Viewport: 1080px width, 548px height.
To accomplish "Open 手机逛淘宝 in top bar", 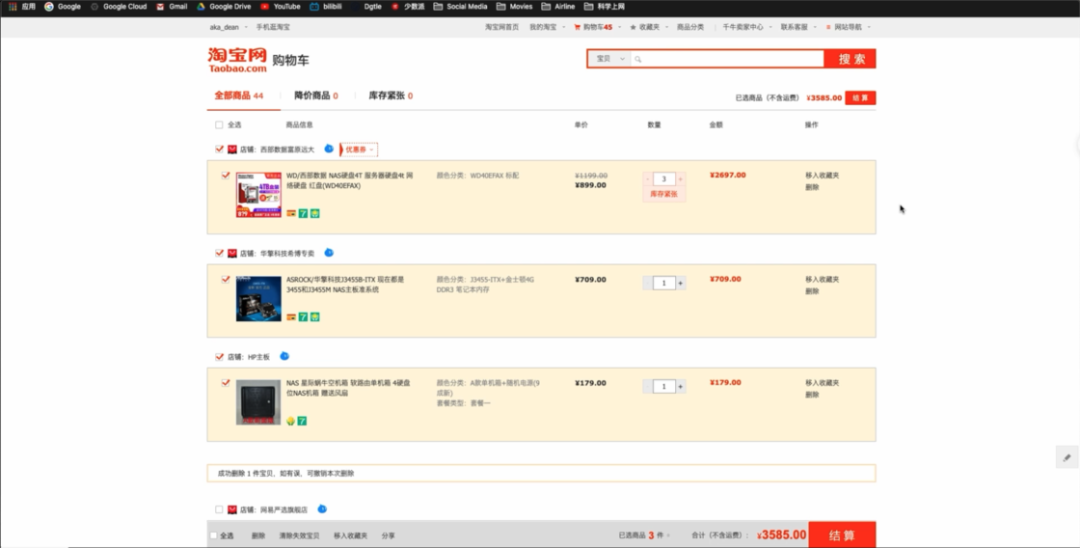I will (x=273, y=27).
